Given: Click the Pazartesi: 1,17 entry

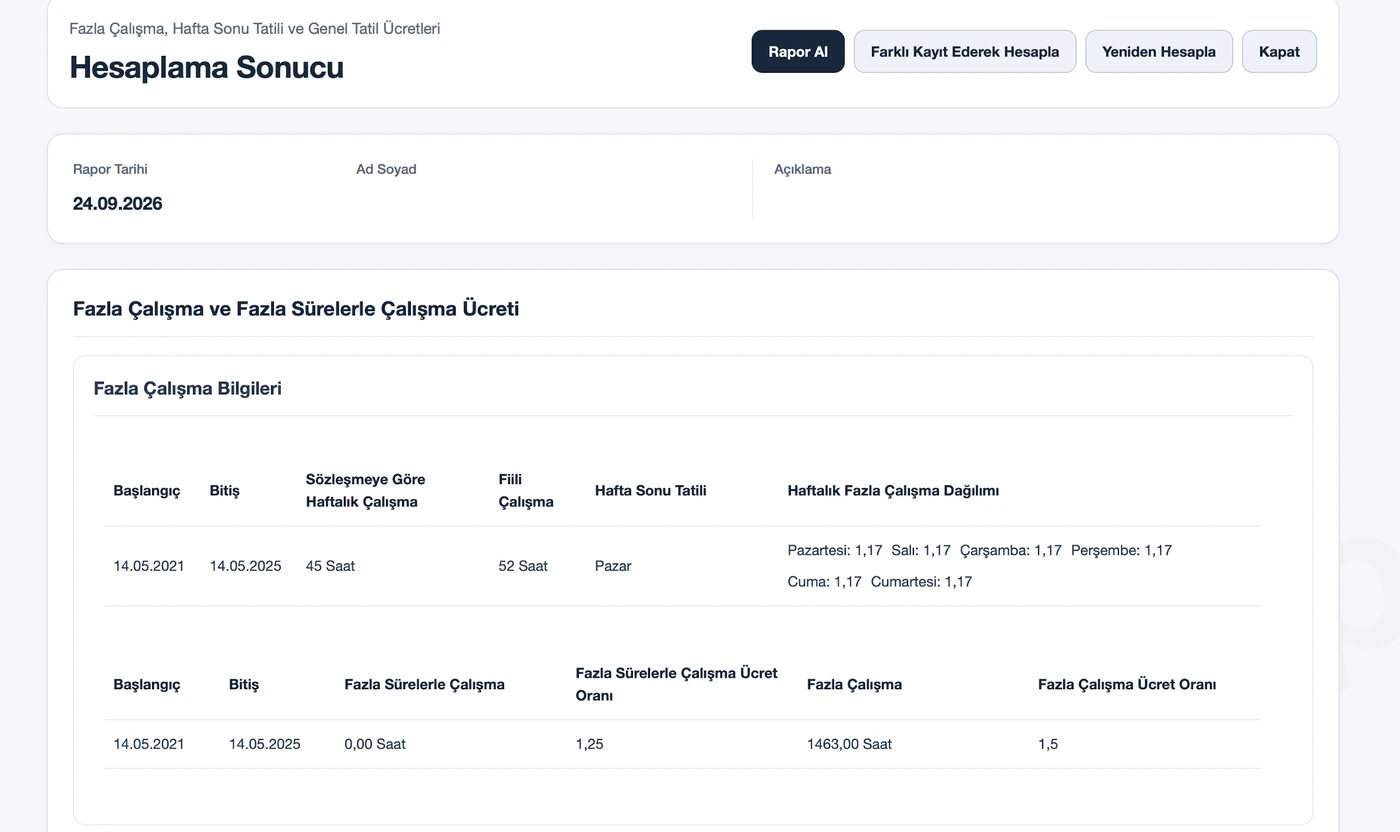Looking at the screenshot, I should tap(835, 550).
